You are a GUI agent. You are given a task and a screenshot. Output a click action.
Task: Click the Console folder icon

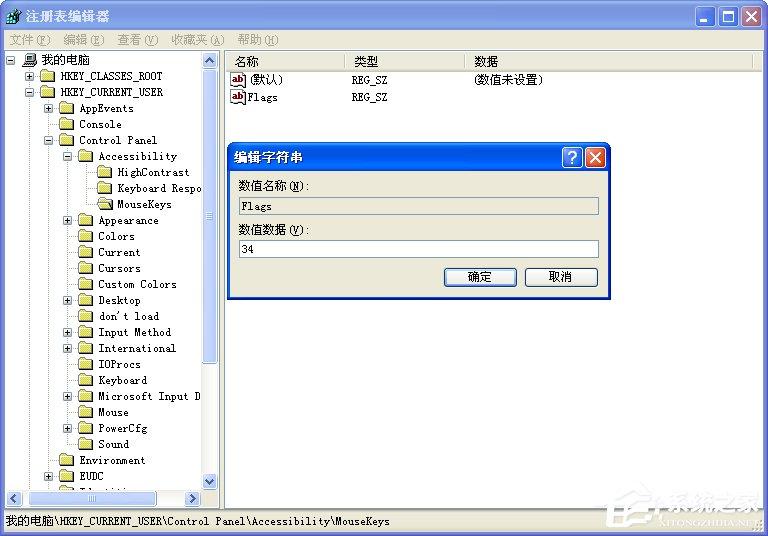click(67, 124)
